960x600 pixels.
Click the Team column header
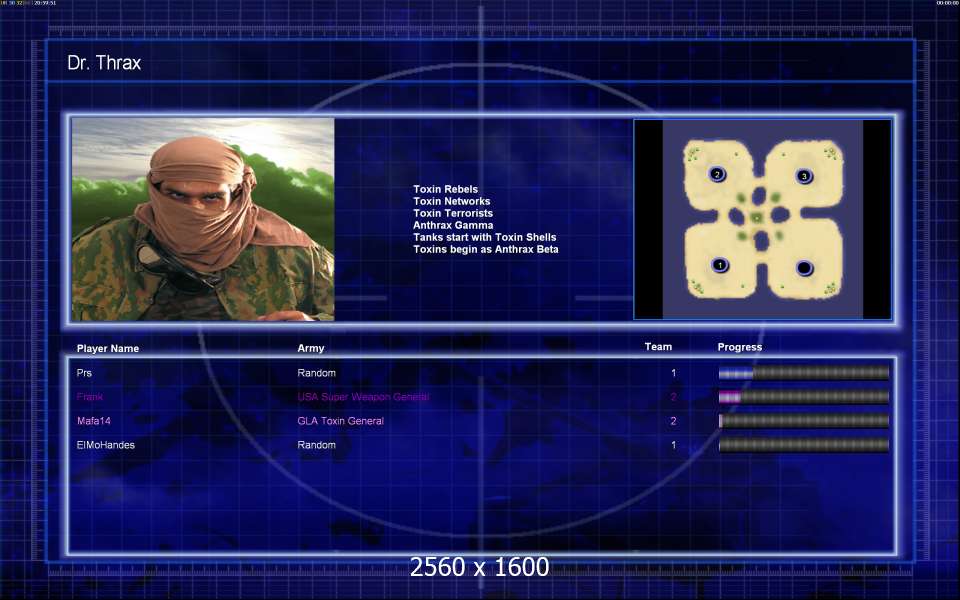pyautogui.click(x=658, y=347)
